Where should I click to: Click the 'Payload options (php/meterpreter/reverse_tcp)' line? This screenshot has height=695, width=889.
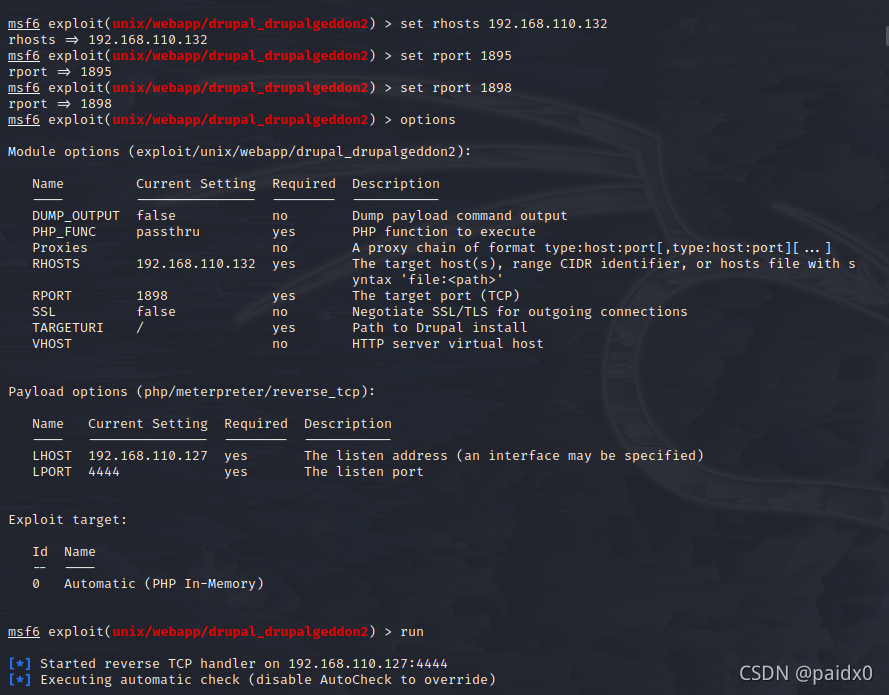tap(192, 392)
